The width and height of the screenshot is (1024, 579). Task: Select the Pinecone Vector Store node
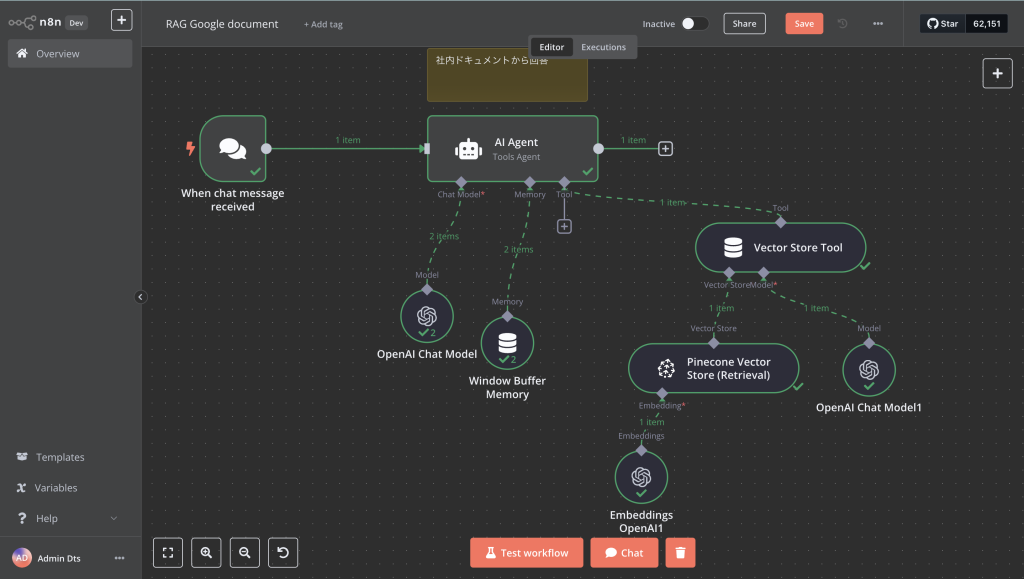click(x=713, y=368)
